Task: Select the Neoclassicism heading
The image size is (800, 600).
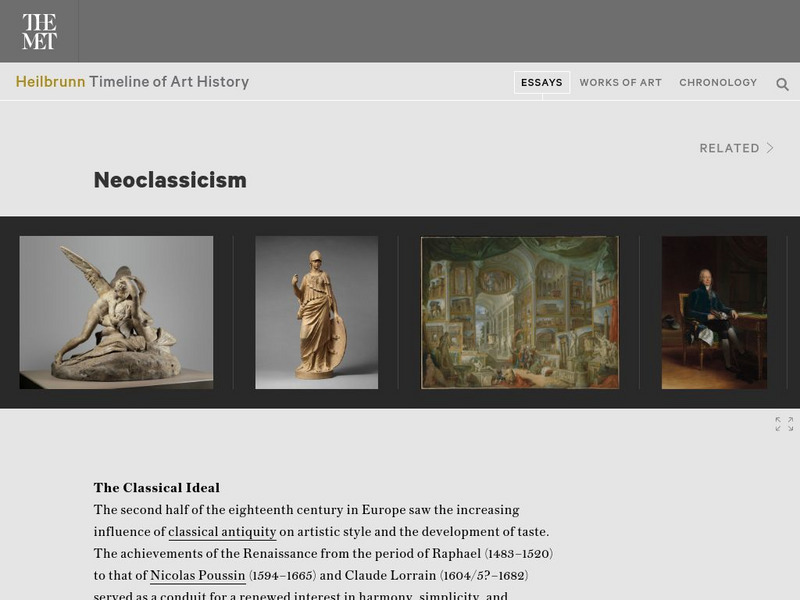Action: (x=170, y=180)
